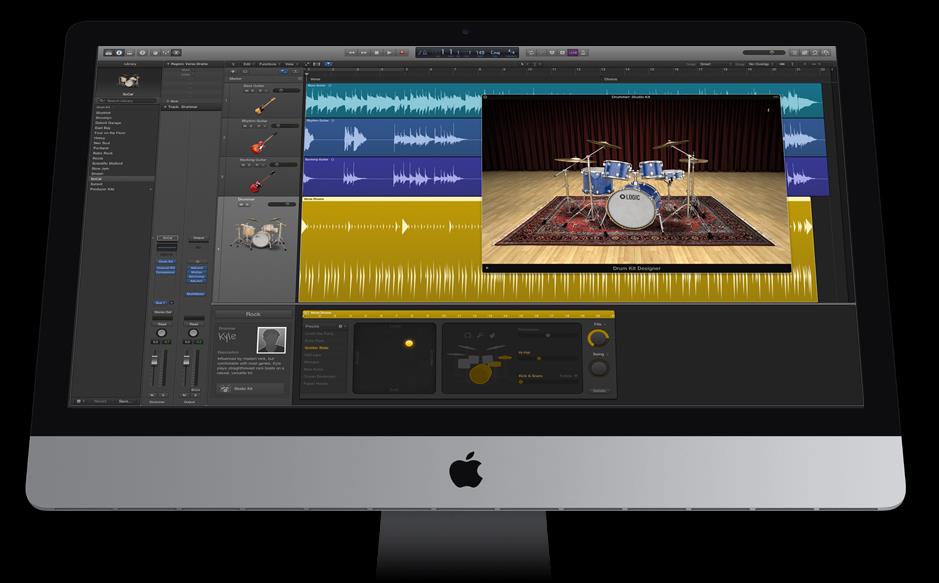Click the red Record button

point(403,53)
